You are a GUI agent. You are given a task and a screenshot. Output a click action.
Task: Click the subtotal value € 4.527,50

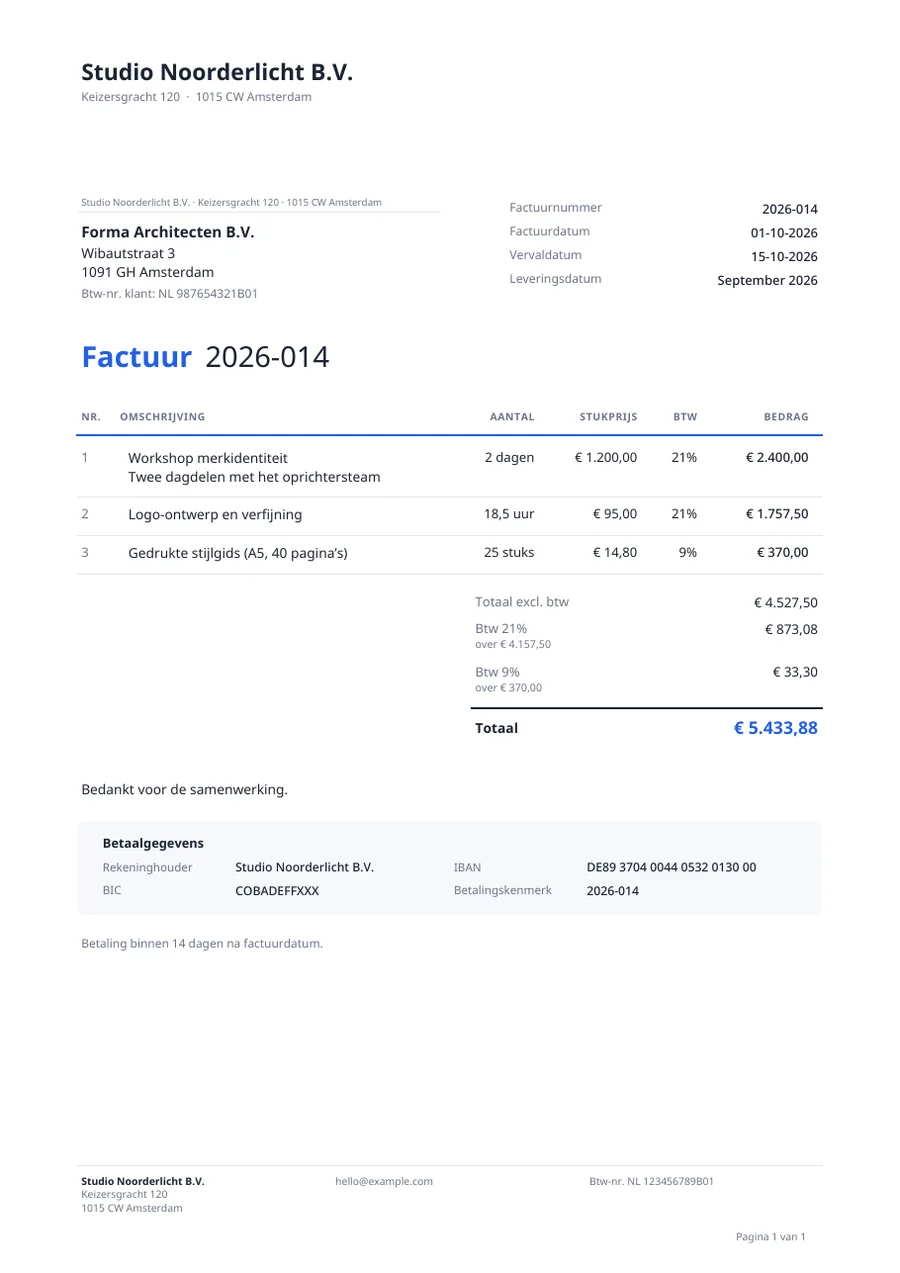[x=786, y=603]
